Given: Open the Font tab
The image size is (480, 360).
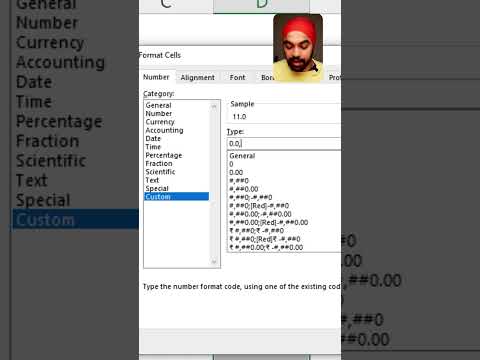Looking at the screenshot, I should click(237, 78).
